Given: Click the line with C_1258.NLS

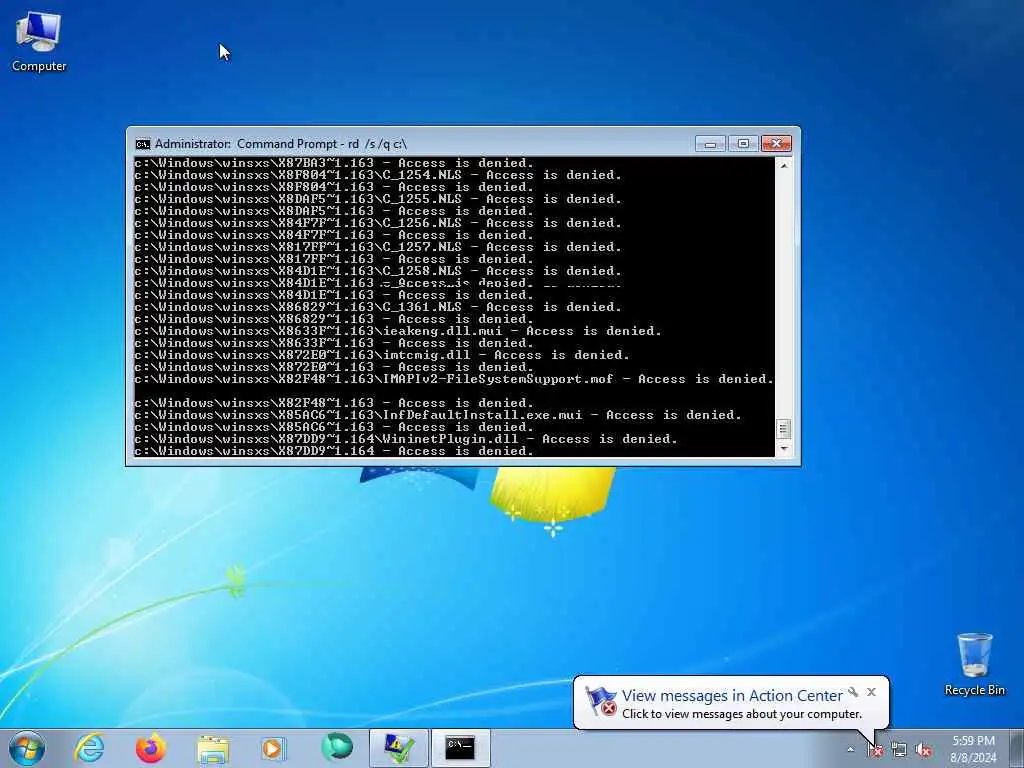Looking at the screenshot, I should click(378, 271).
